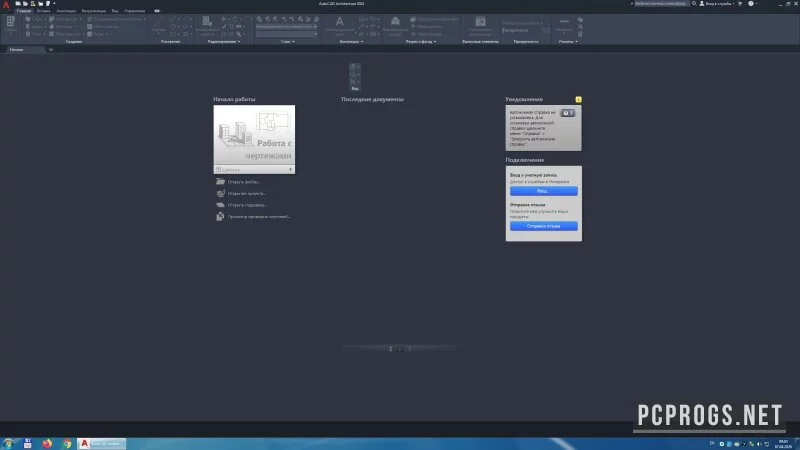
Task: Click the Открыть проект link
Action: click(x=247, y=193)
